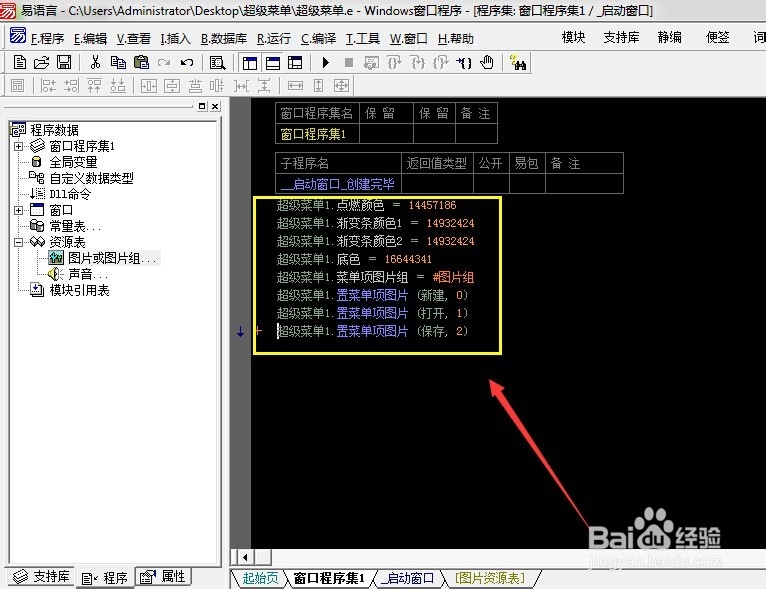766x589 pixels.
Task: Open the B.数据库 menu
Action: coord(224,39)
